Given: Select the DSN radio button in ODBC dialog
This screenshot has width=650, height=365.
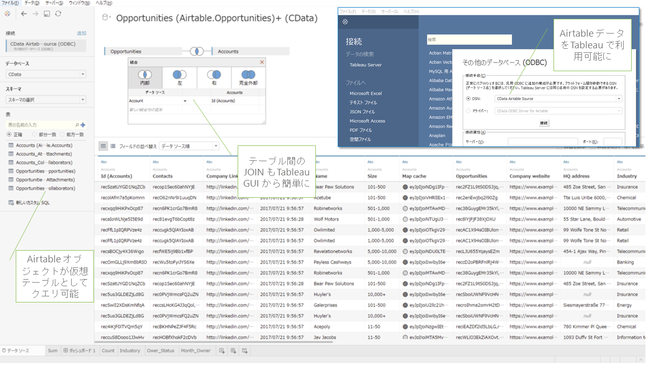Looking at the screenshot, I should (x=468, y=99).
